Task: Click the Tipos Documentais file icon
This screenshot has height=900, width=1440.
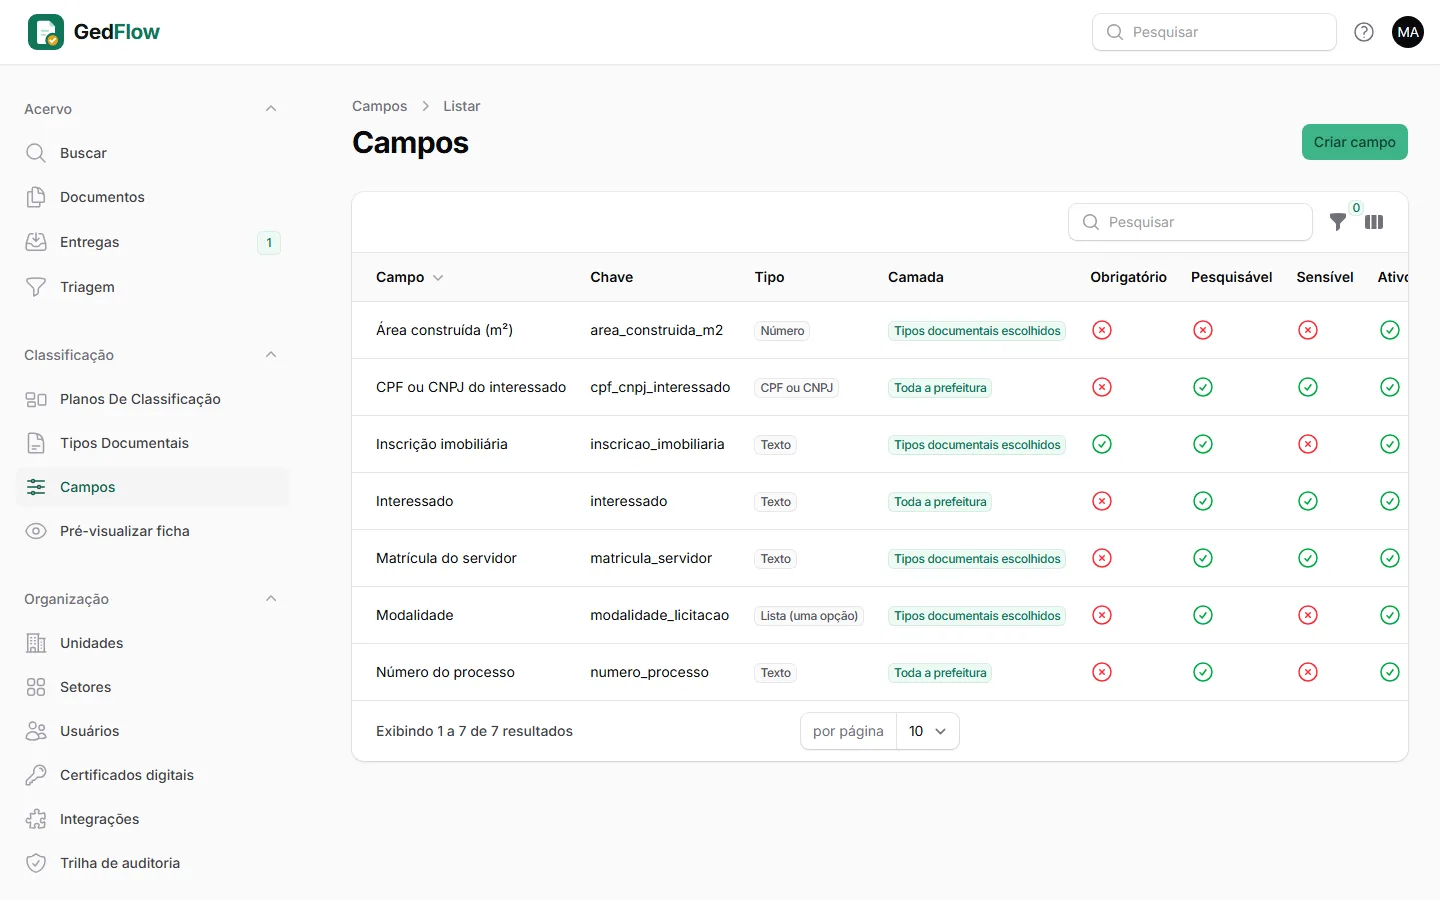Action: tap(36, 443)
